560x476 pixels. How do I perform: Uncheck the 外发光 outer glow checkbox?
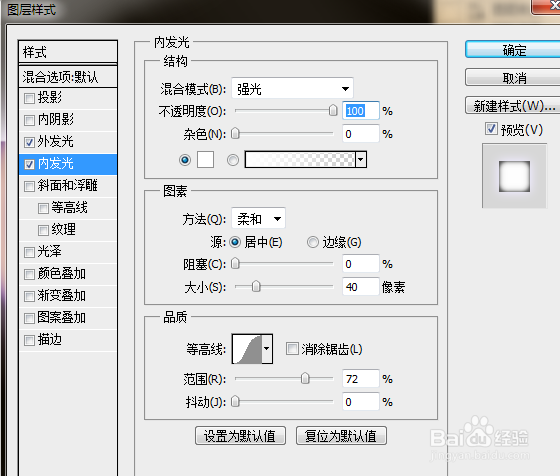point(29,142)
